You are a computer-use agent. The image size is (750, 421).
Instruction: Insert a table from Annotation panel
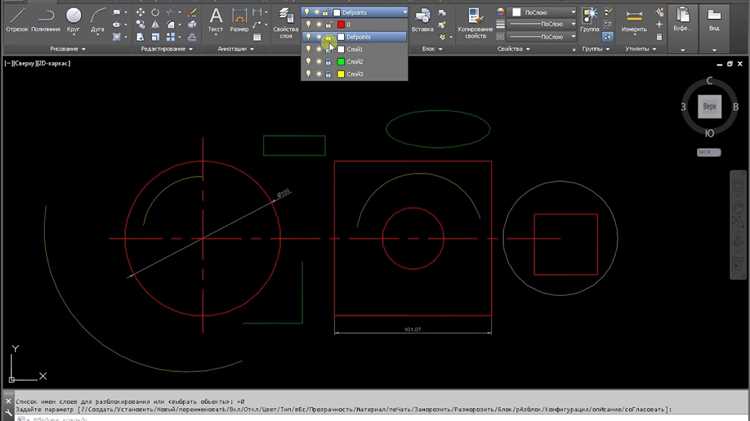click(x=257, y=37)
